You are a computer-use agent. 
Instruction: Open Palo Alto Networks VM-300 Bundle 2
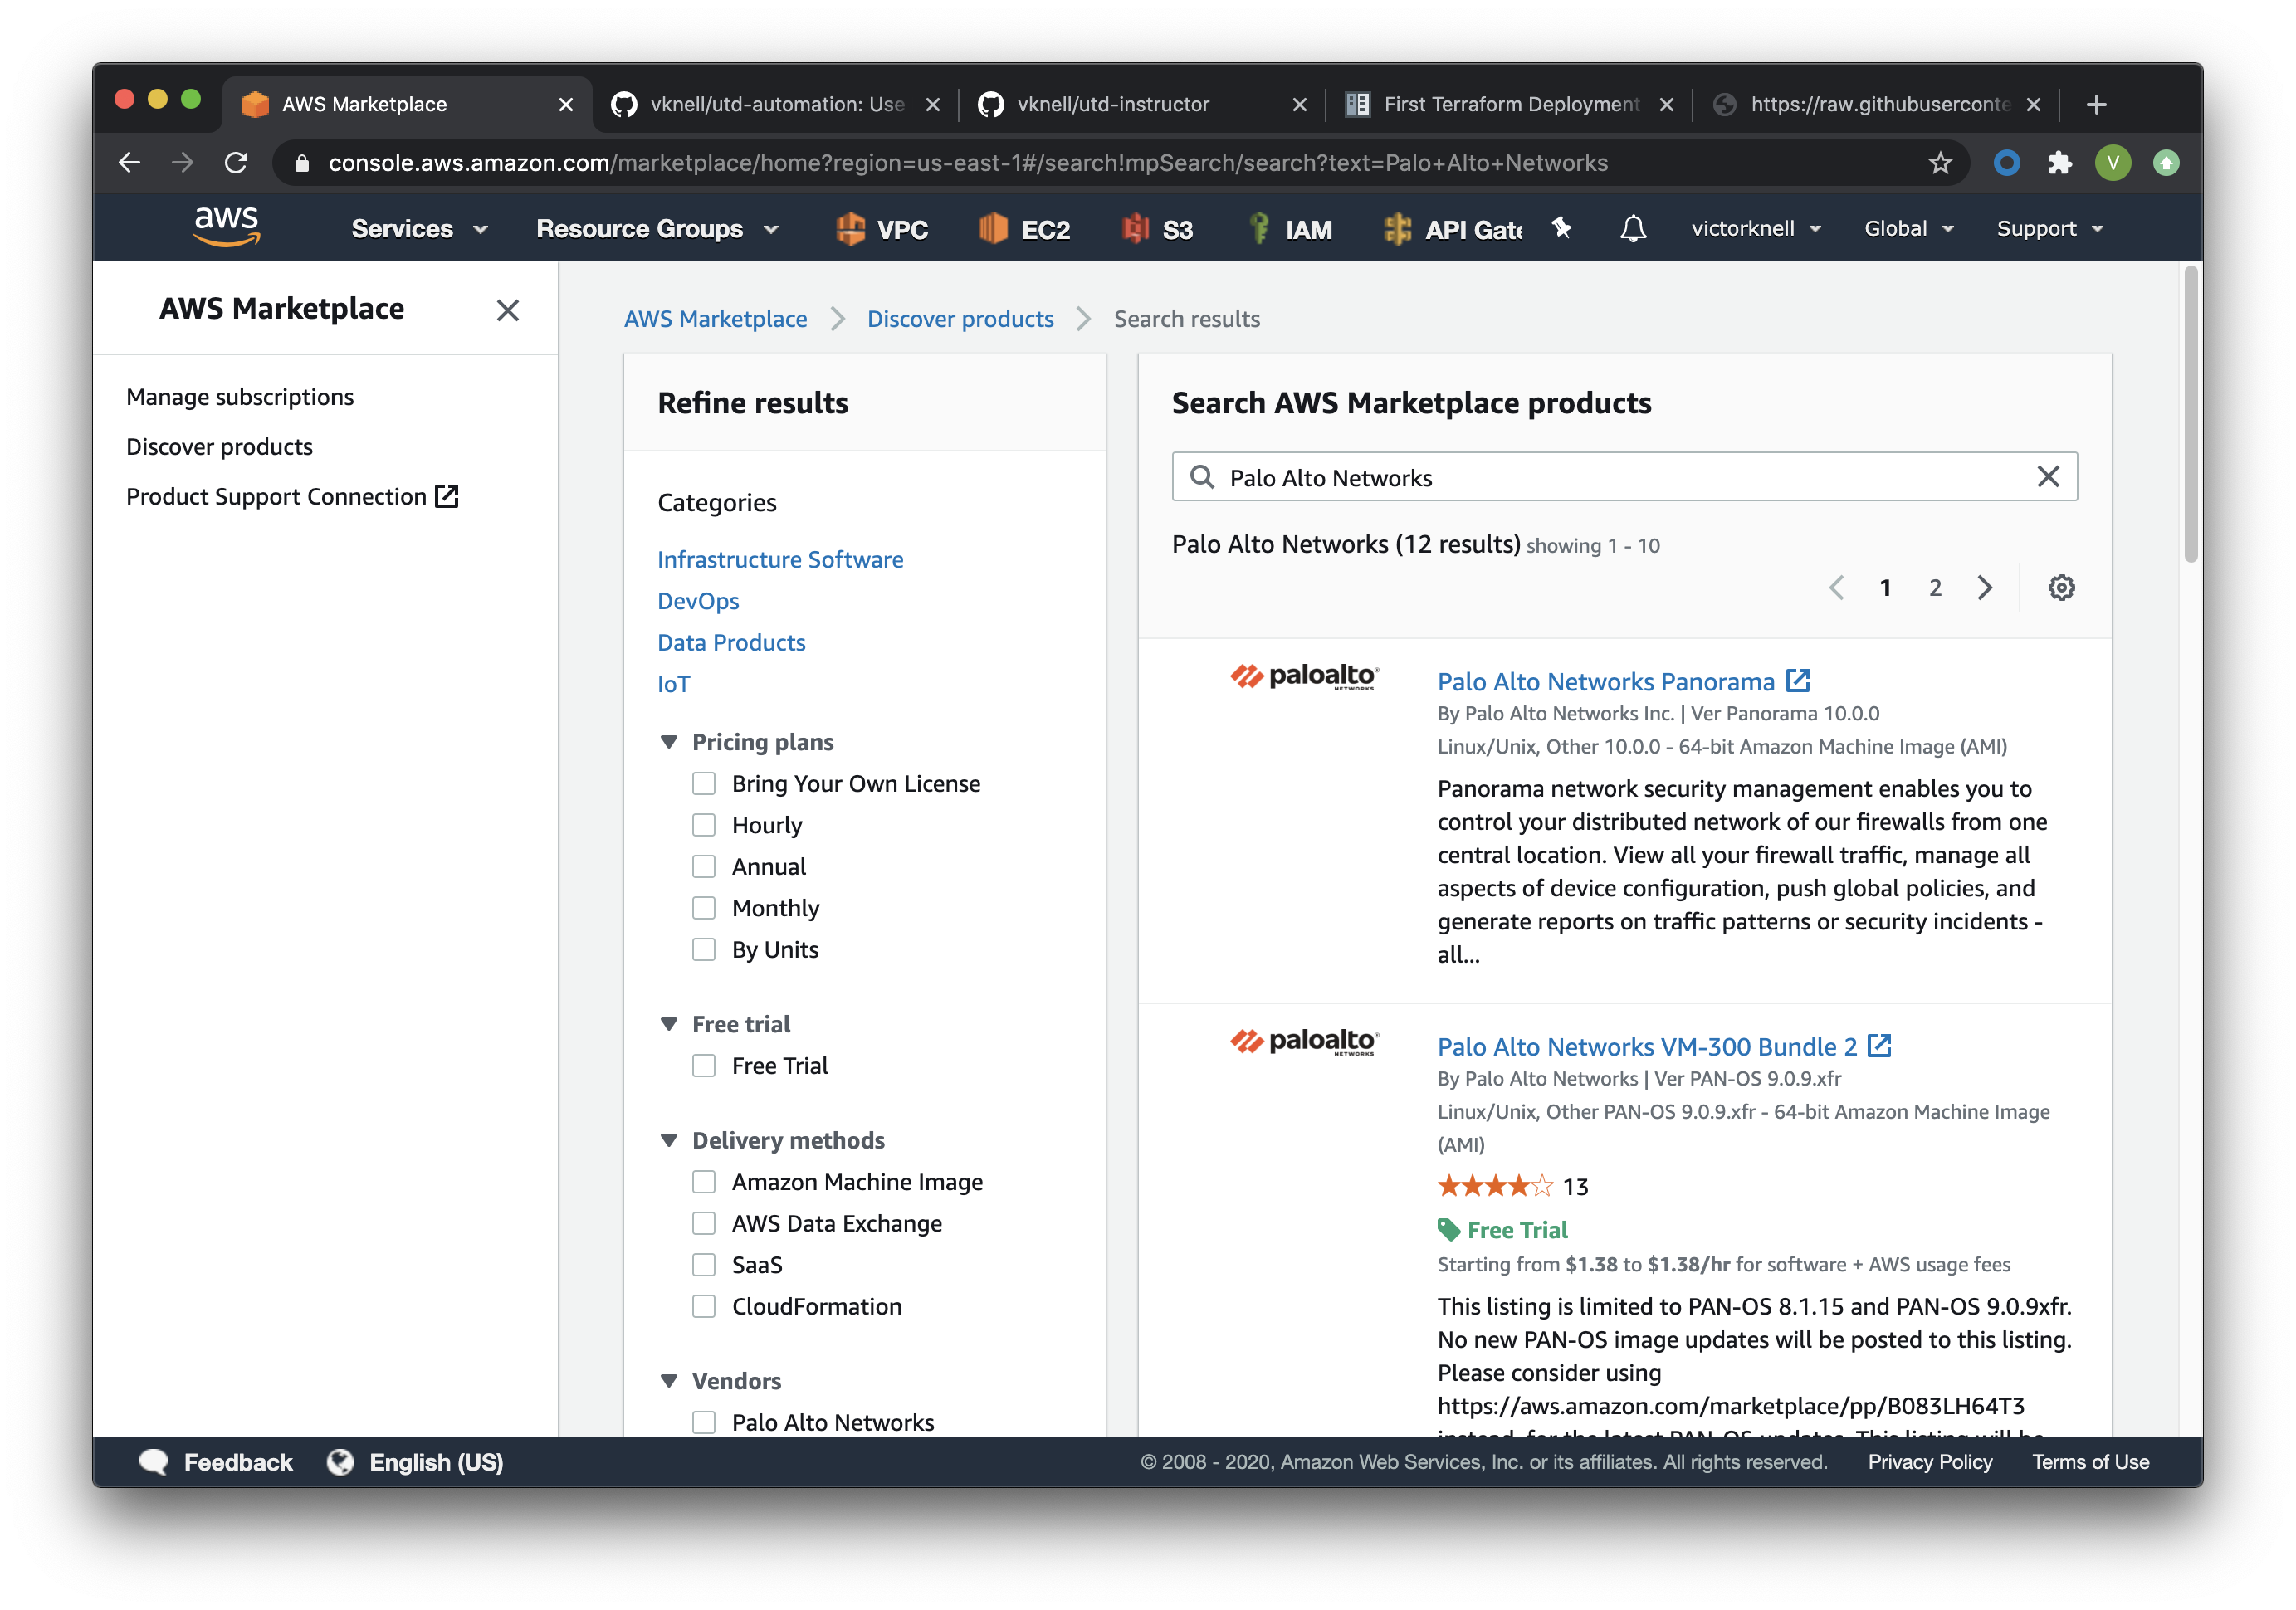(x=1647, y=1046)
